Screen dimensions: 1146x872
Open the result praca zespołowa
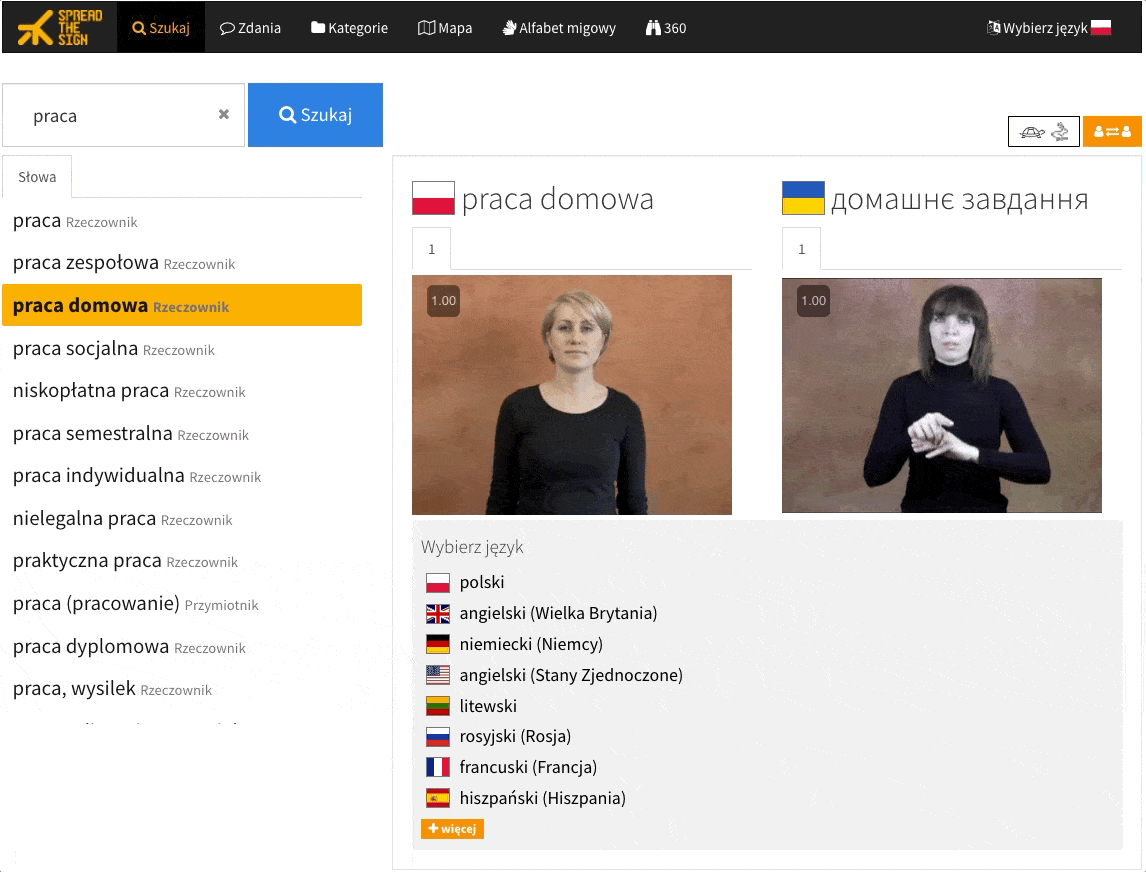tap(124, 263)
